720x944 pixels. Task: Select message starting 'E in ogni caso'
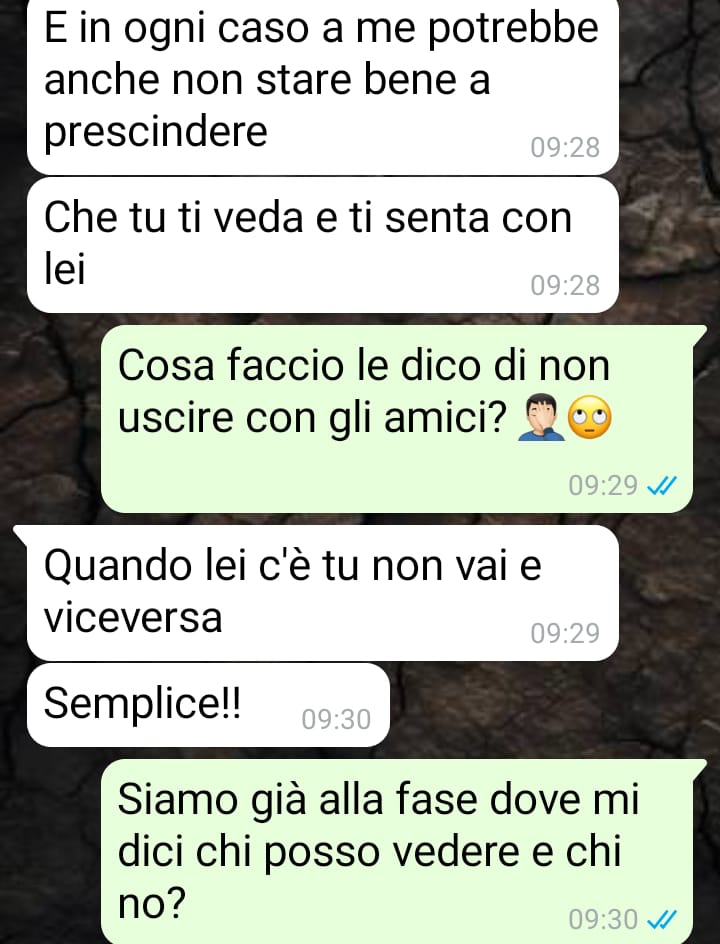[323, 84]
